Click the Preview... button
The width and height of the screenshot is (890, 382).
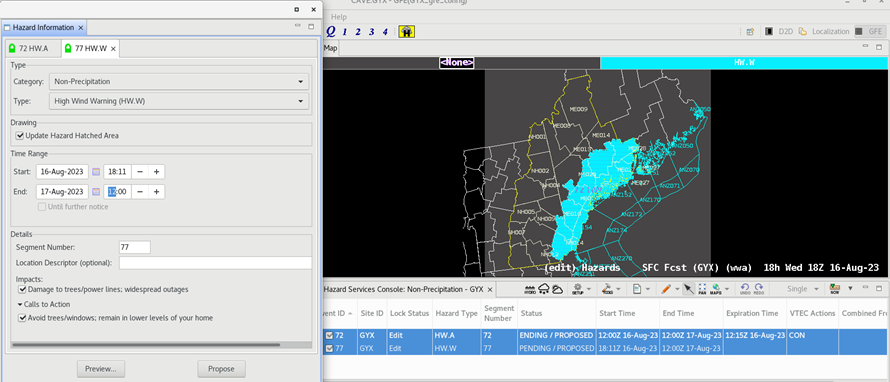(101, 369)
